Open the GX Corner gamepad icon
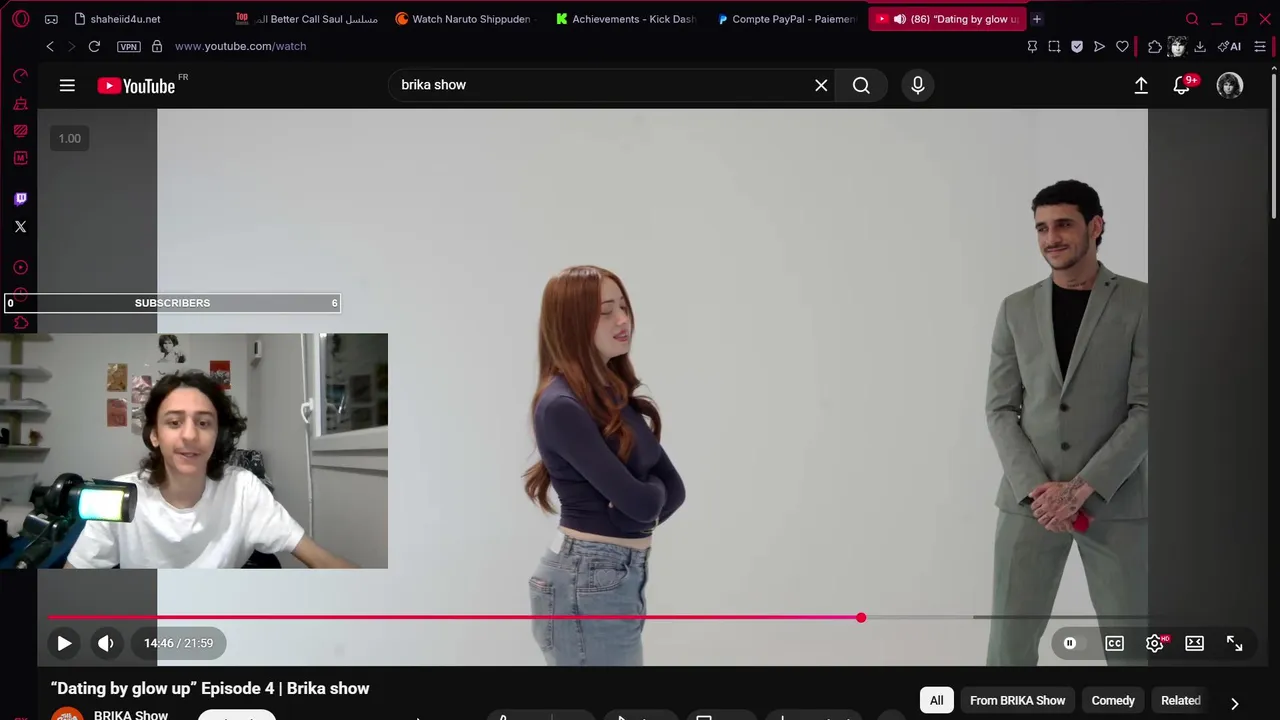 click(x=51, y=19)
